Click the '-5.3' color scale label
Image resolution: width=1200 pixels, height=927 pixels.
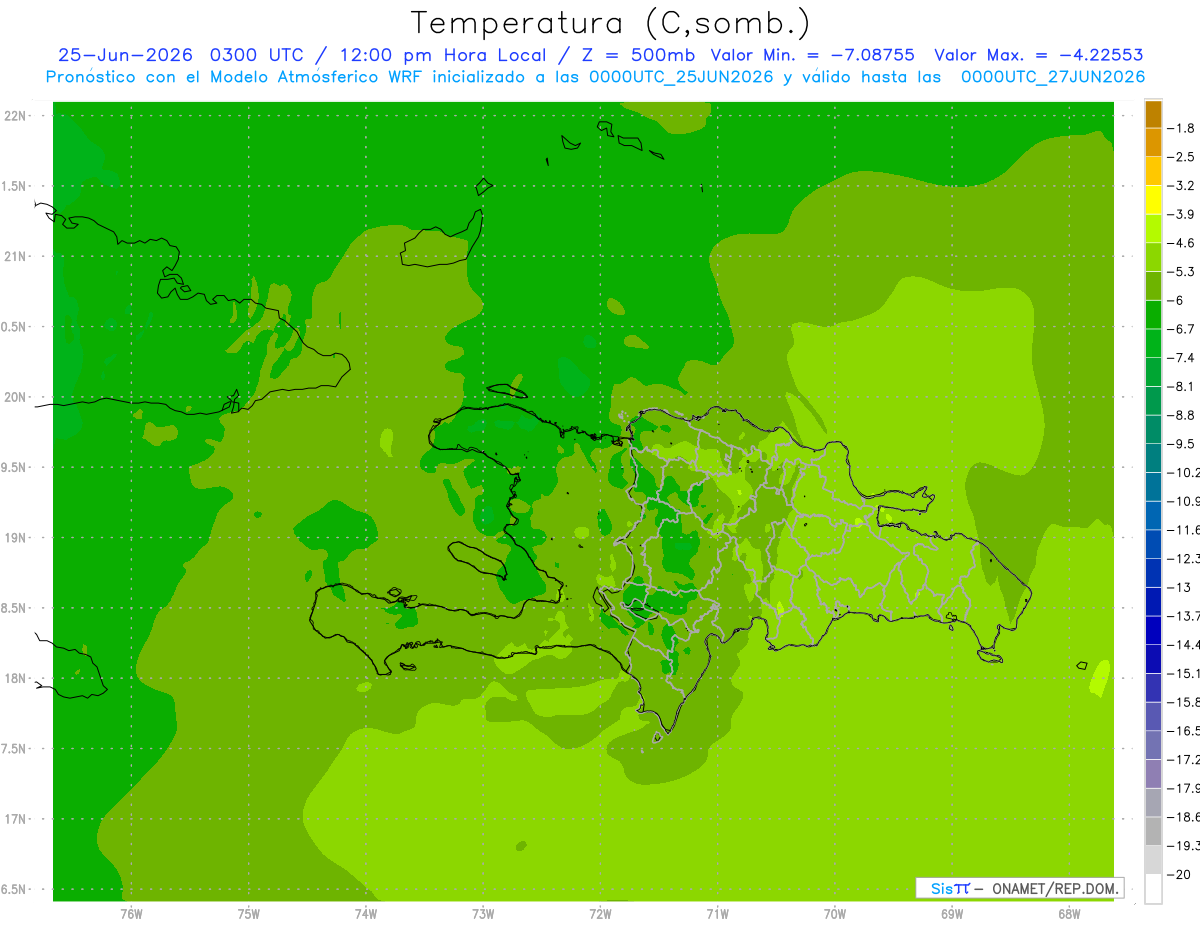point(1182,271)
